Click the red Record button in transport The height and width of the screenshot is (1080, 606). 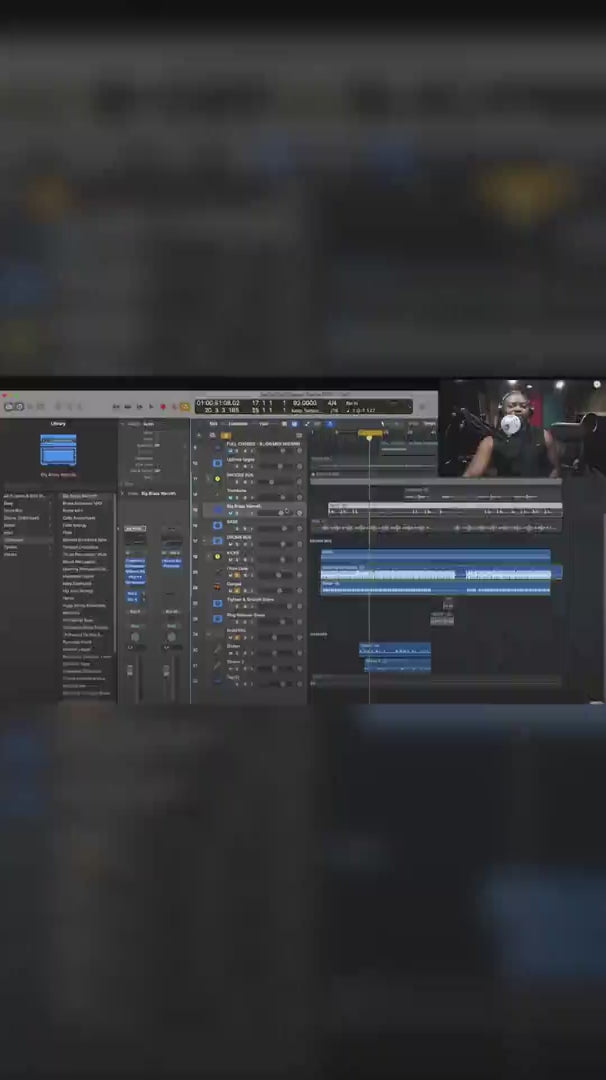click(162, 407)
